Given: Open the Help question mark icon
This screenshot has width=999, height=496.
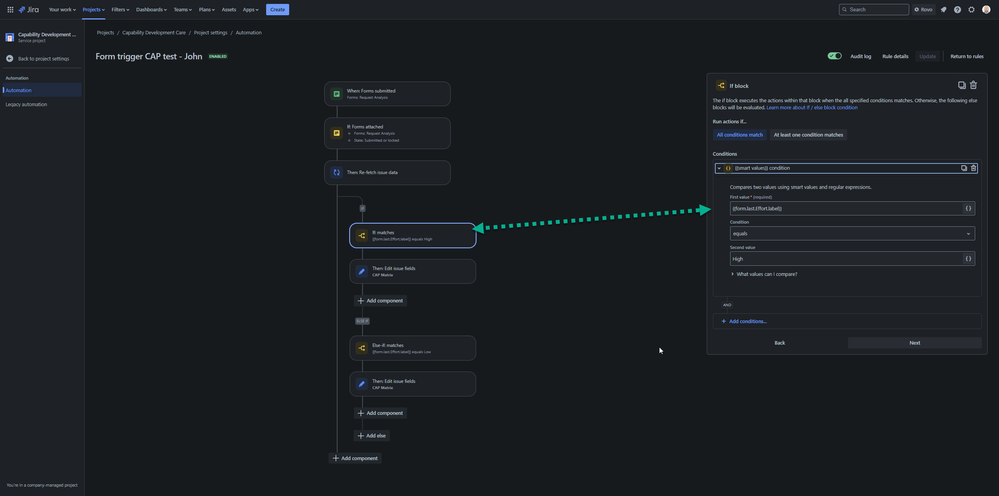Looking at the screenshot, I should click(958, 10).
